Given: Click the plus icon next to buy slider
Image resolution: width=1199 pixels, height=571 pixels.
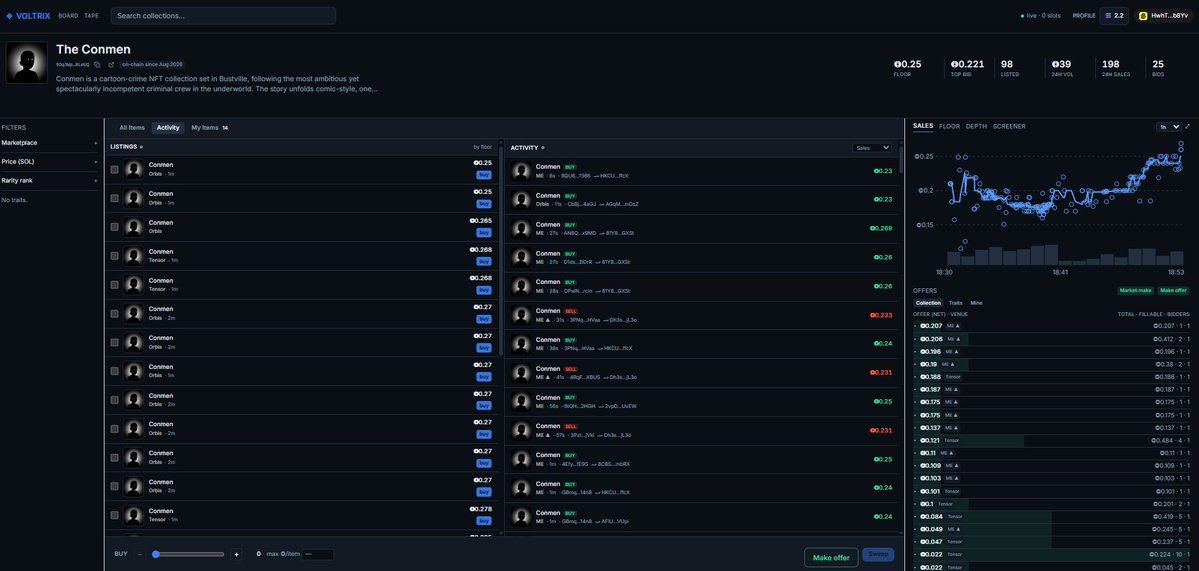Looking at the screenshot, I should (x=236, y=554).
